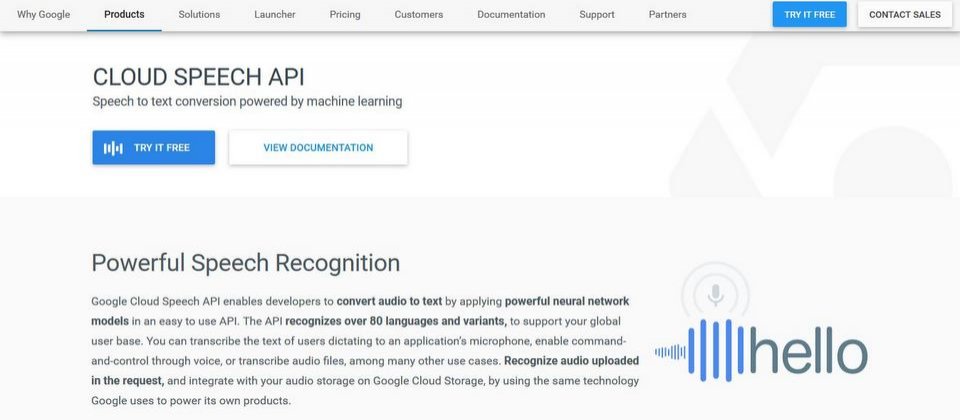
Task: Click the TRY IT FREE button under Cloud Speech API
Action: 154,148
